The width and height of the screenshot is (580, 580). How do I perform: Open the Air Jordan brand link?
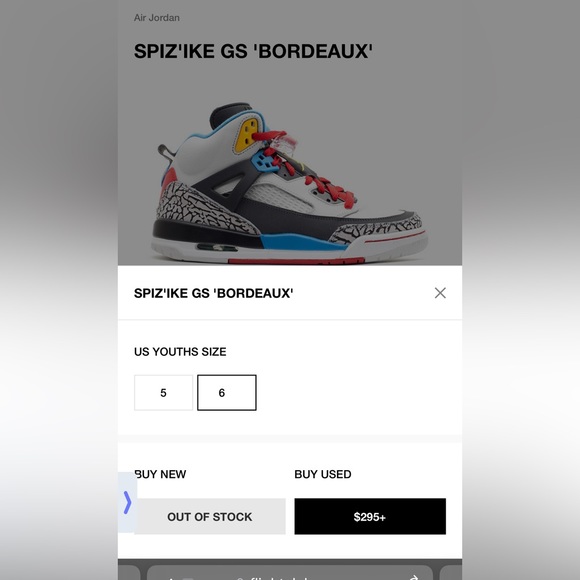pyautogui.click(x=156, y=18)
